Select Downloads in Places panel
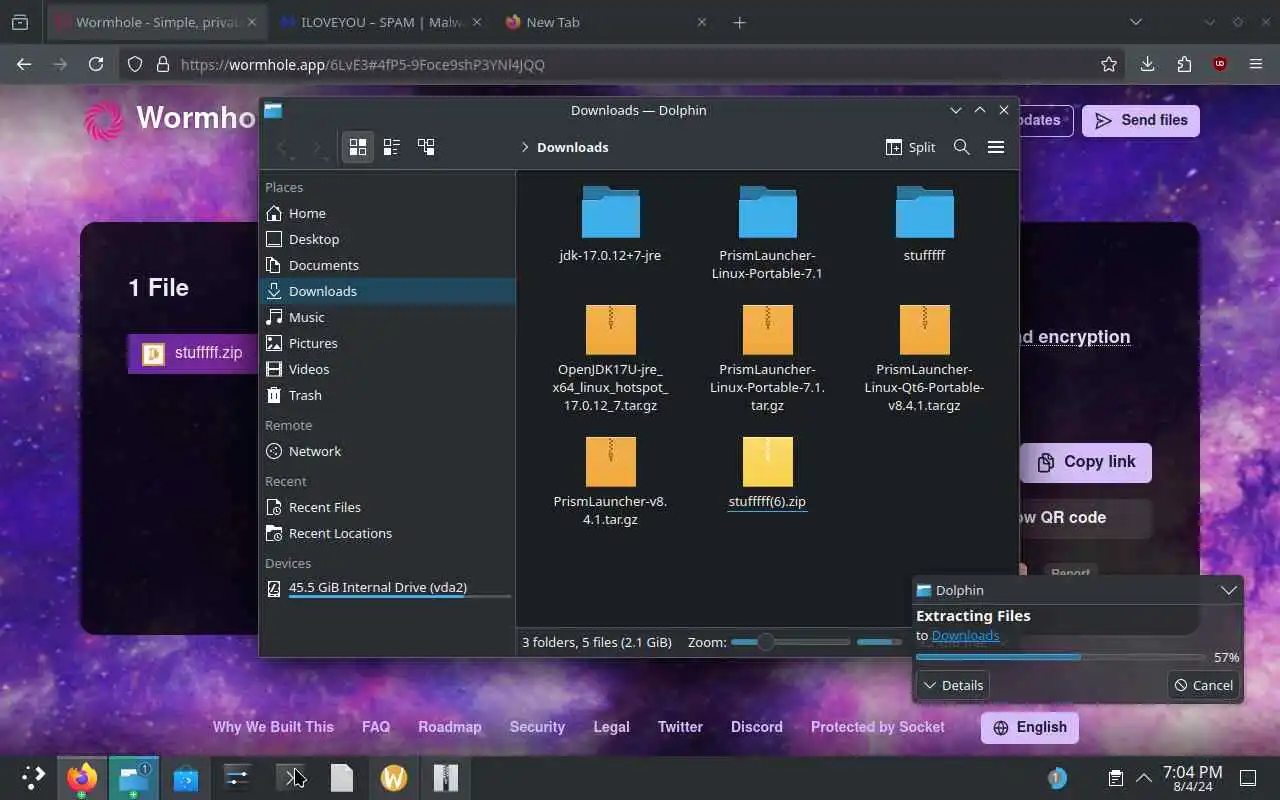The height and width of the screenshot is (800, 1280). [x=388, y=291]
